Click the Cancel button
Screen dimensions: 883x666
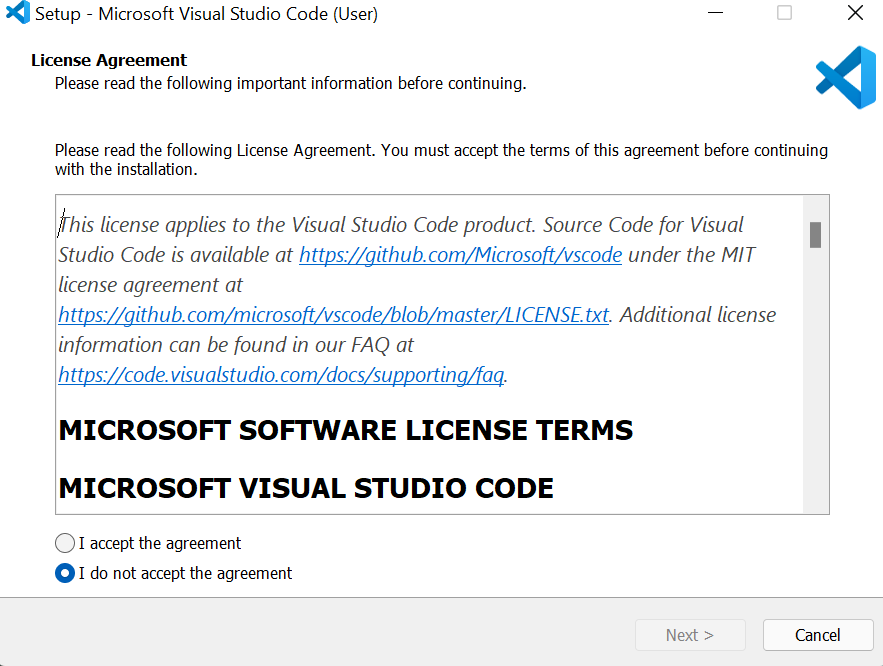coord(818,635)
